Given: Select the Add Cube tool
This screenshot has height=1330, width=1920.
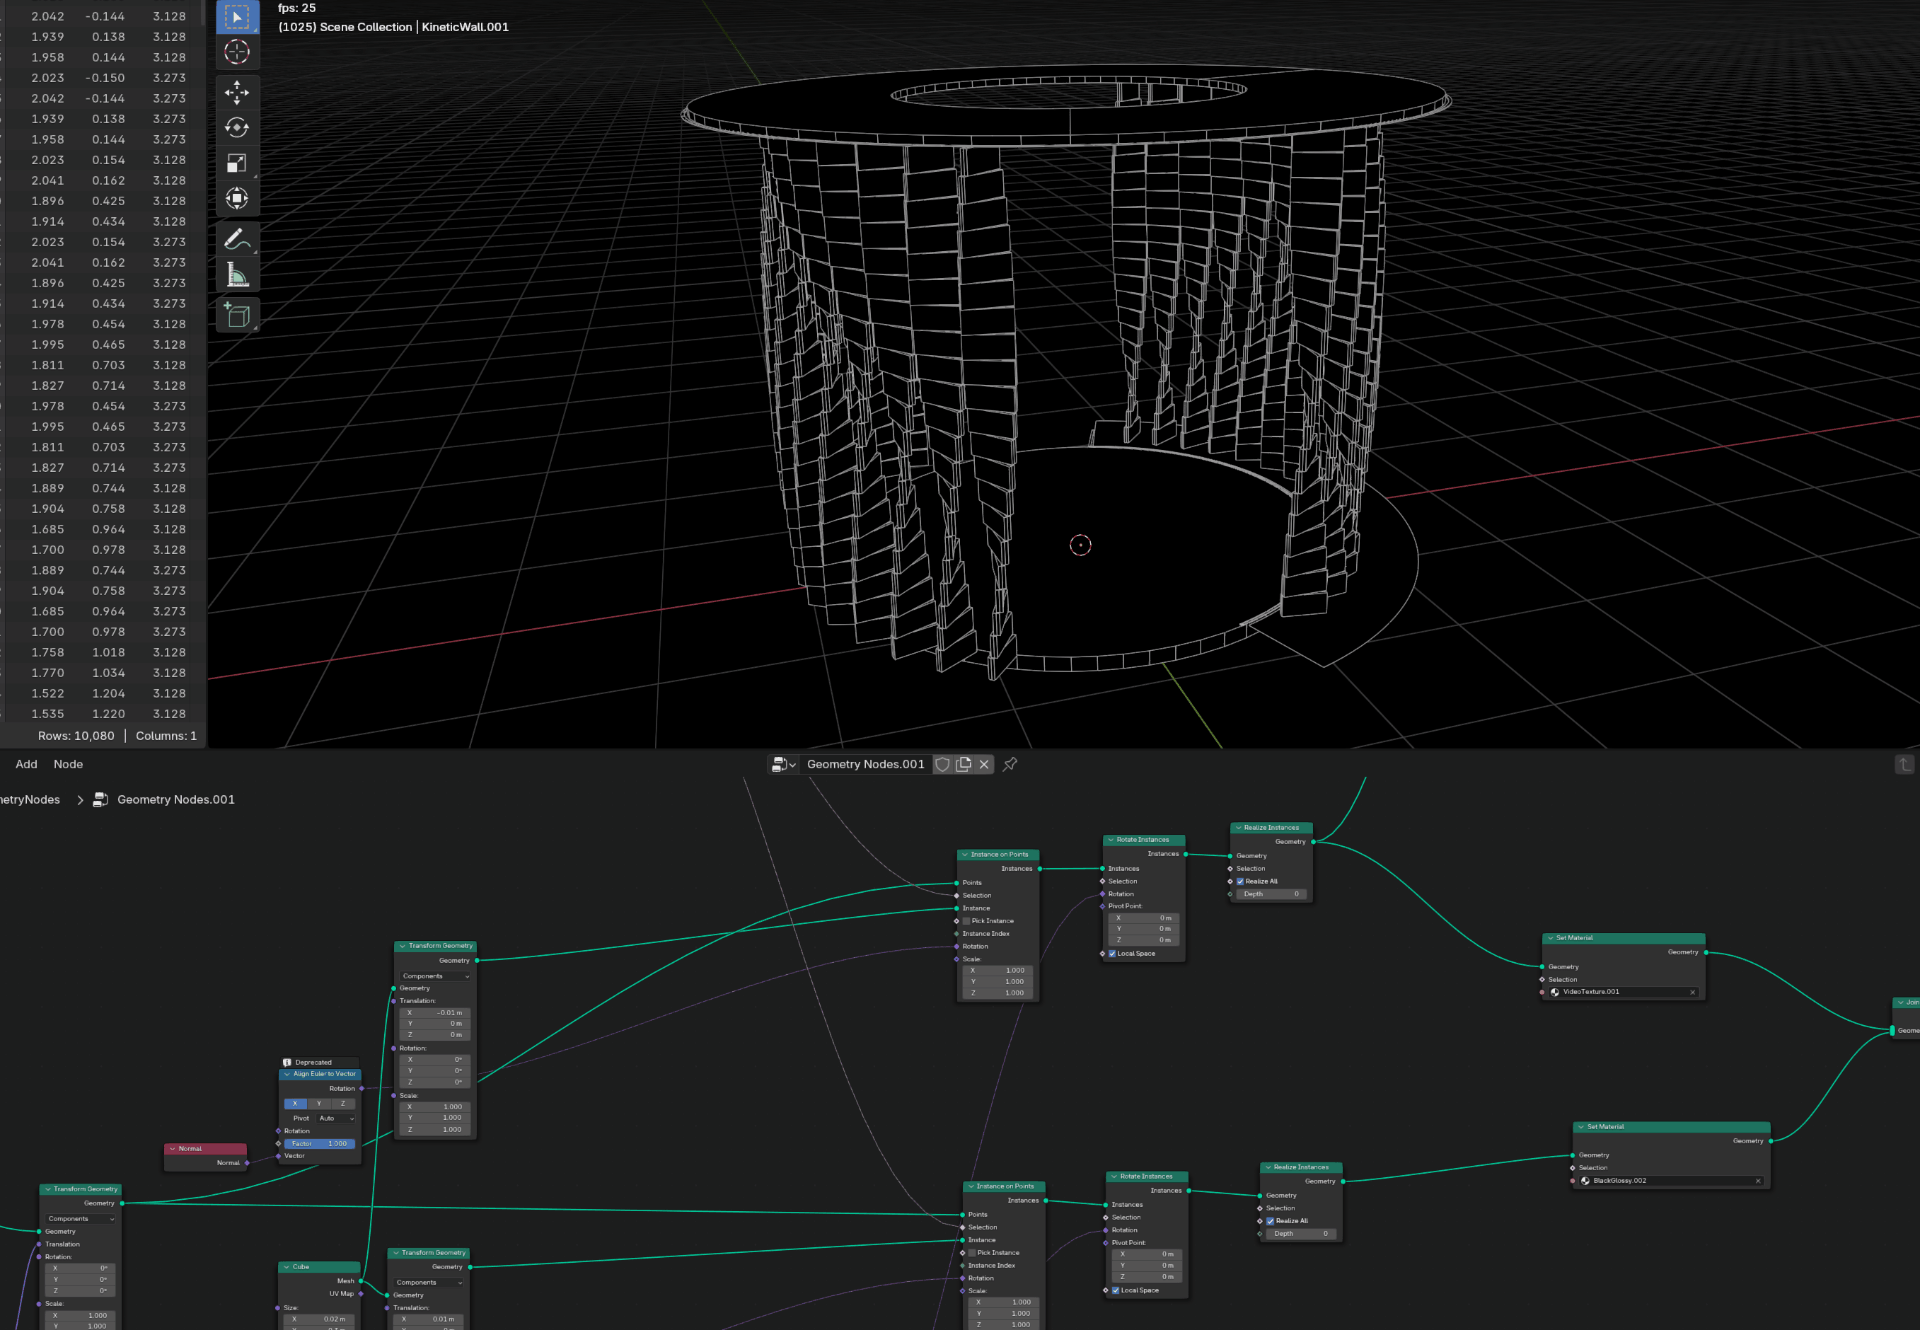Looking at the screenshot, I should click(x=237, y=316).
